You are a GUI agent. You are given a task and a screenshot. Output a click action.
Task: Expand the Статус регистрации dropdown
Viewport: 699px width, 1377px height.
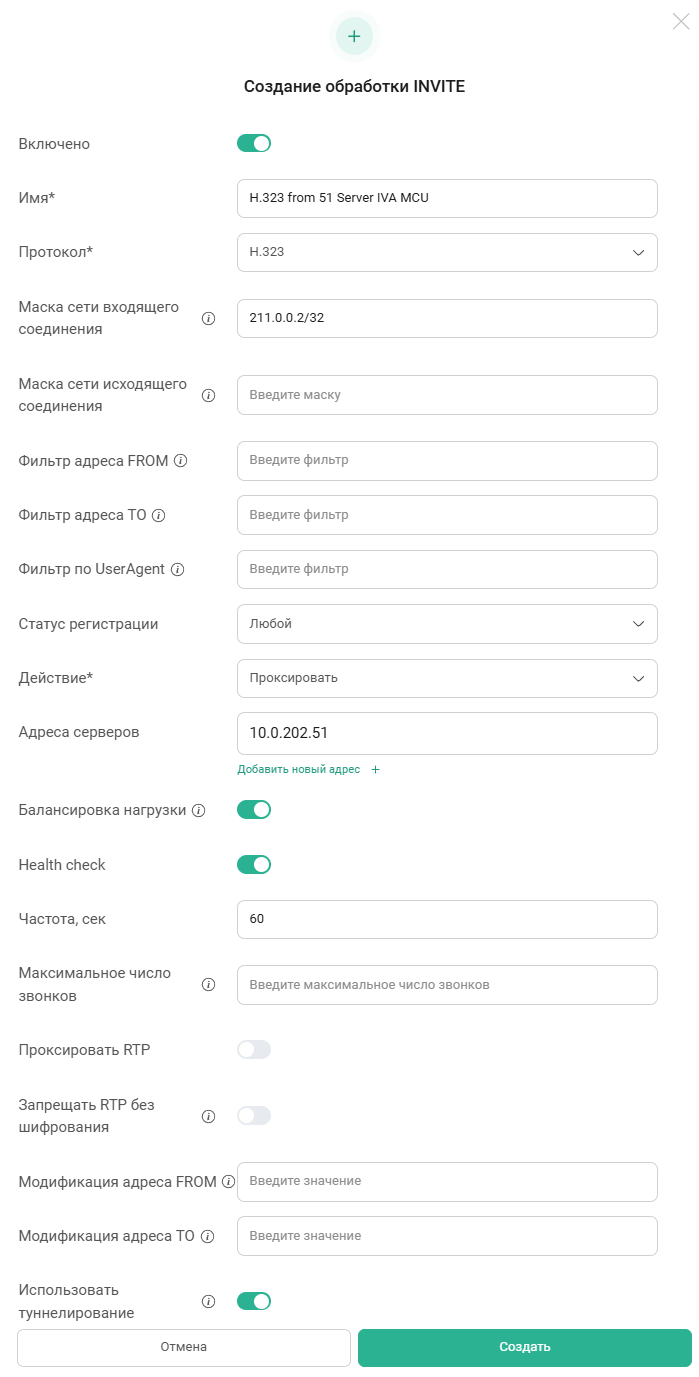447,623
